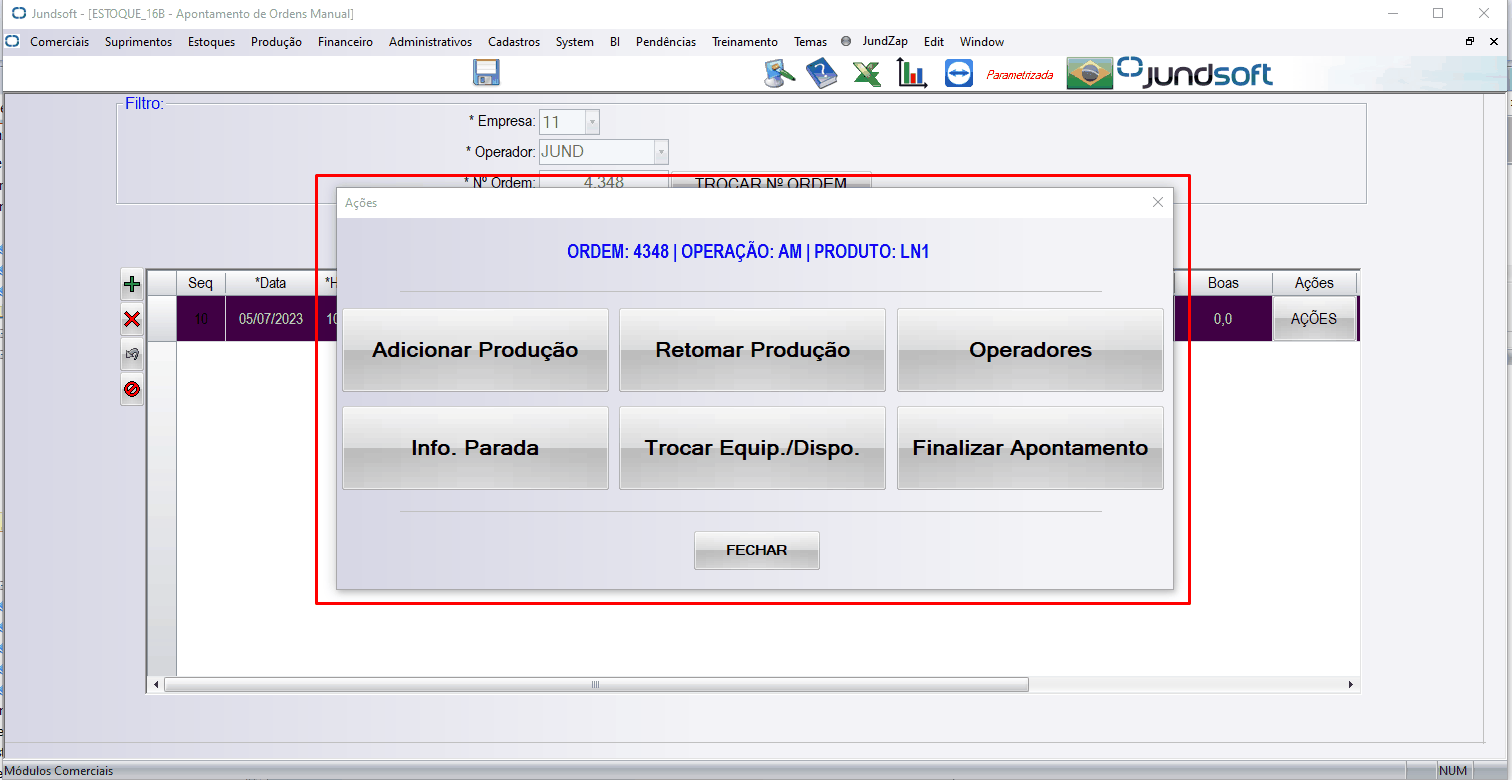This screenshot has width=1512, height=780.
Task: Click the Ações column header
Action: click(x=1314, y=283)
